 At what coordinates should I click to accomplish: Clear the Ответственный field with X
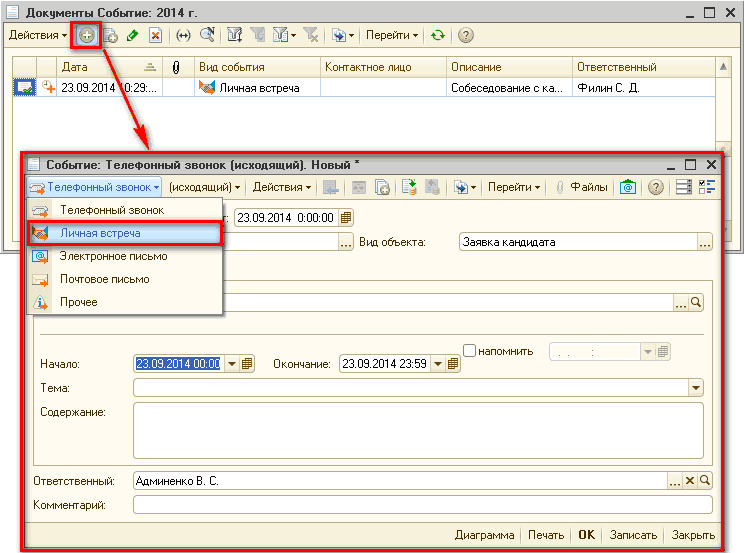[690, 481]
